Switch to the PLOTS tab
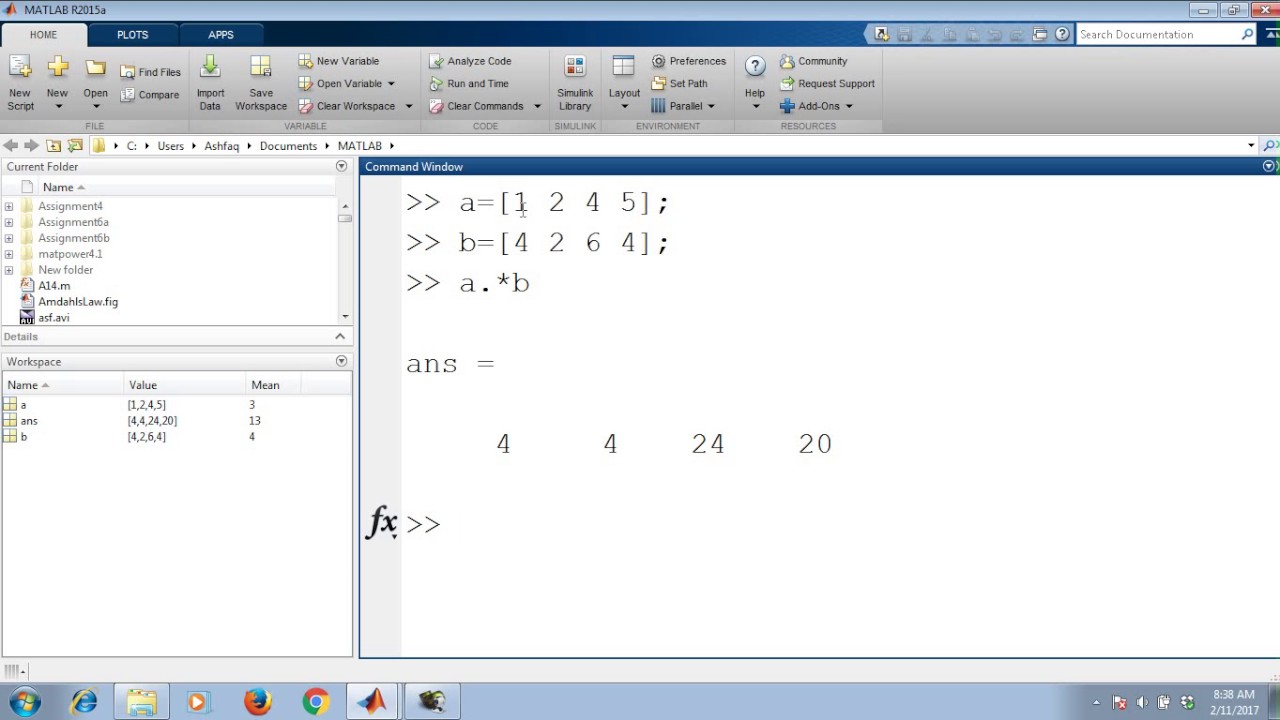The height and width of the screenshot is (720, 1280). click(x=132, y=35)
